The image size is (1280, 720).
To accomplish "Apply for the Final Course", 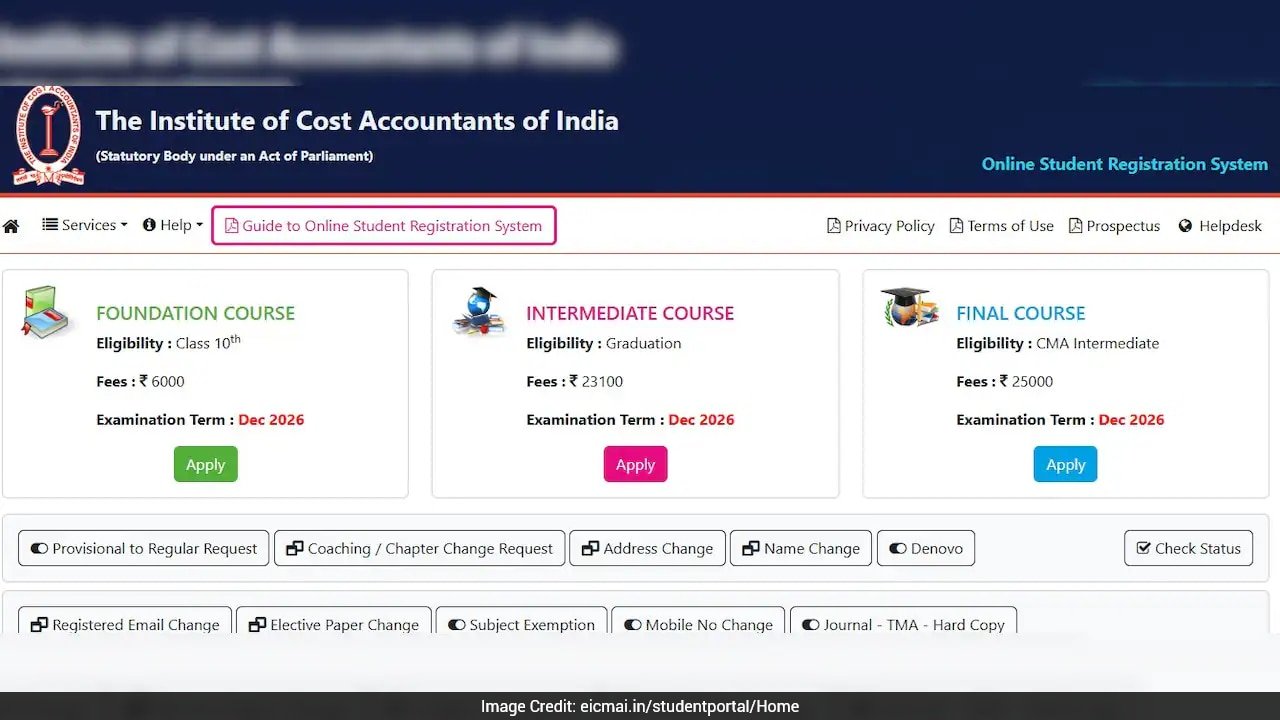I will (1066, 464).
